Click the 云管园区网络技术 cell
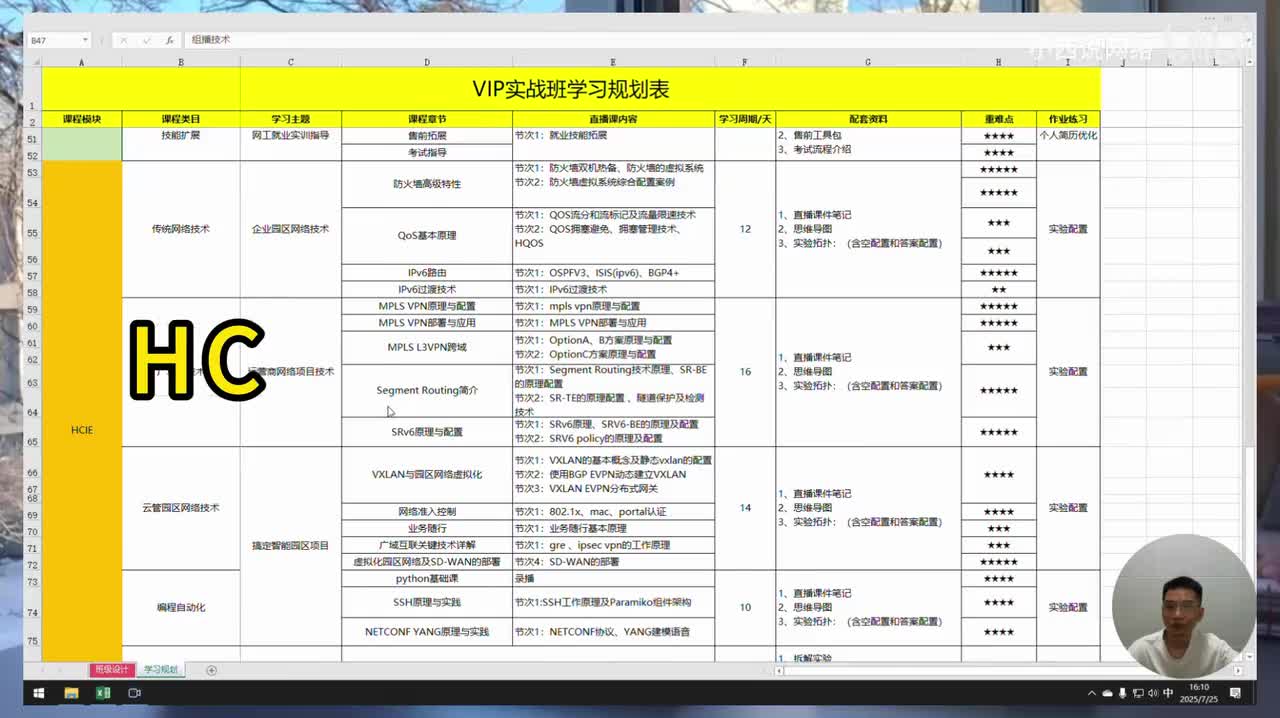Screen dimensions: 1280x718 (x=181, y=508)
